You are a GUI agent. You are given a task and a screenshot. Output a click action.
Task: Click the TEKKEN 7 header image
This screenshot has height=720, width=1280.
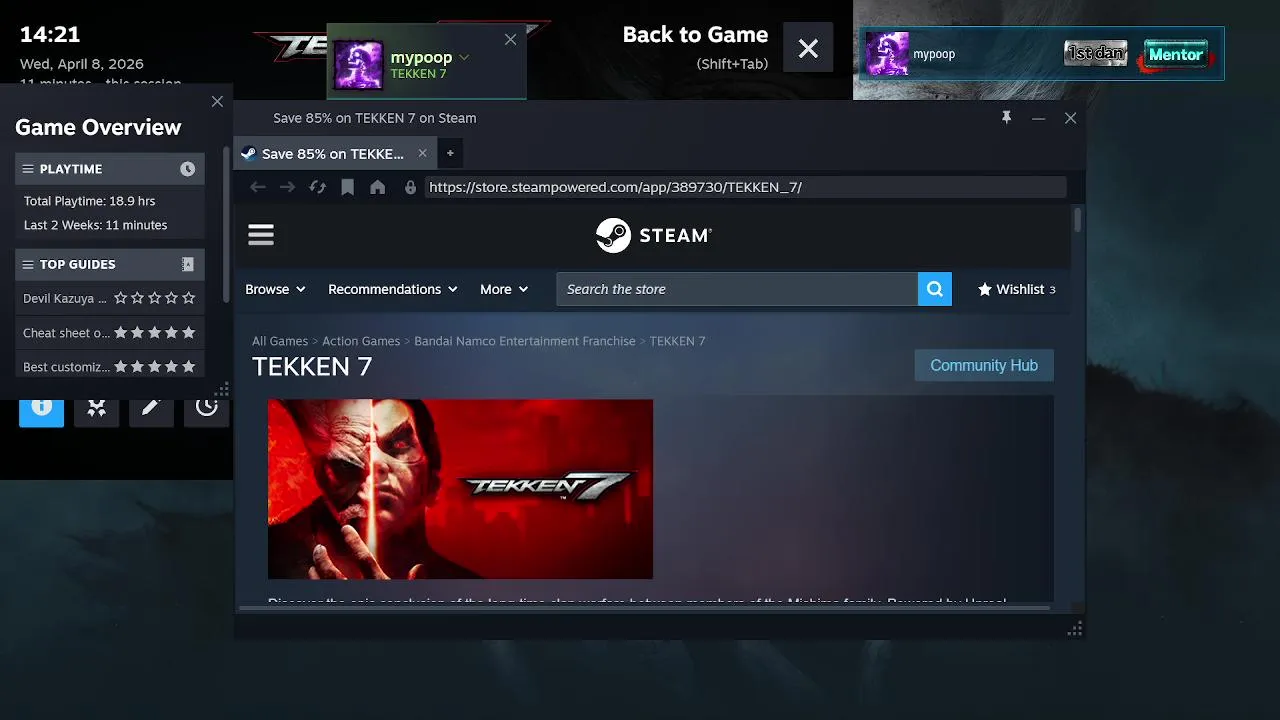point(460,489)
